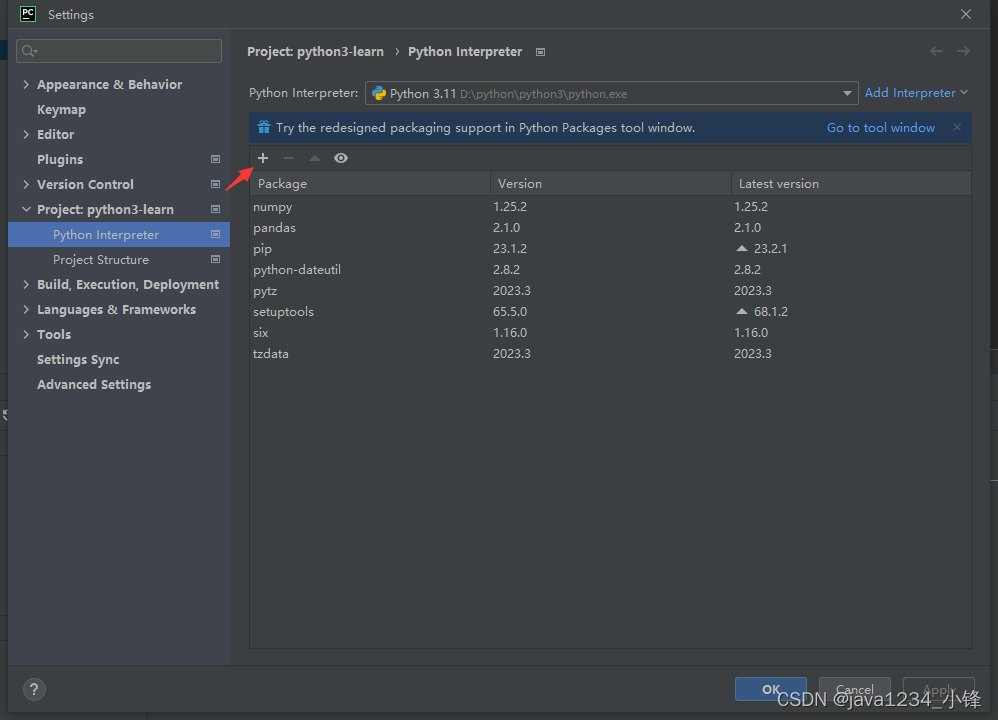This screenshot has height=720, width=998.
Task: Click the project icon on selected Python Interpreter row
Action: [215, 234]
